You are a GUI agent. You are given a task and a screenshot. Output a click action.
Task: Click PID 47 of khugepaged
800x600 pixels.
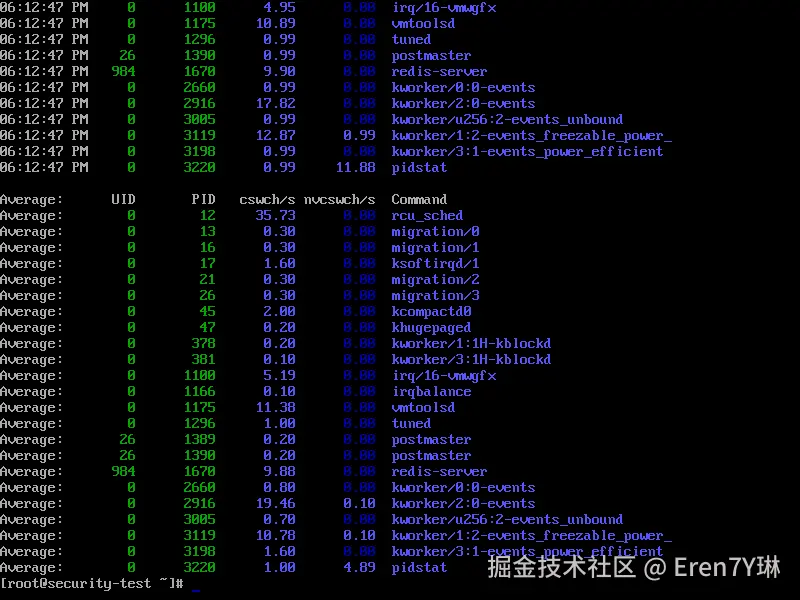pos(207,328)
